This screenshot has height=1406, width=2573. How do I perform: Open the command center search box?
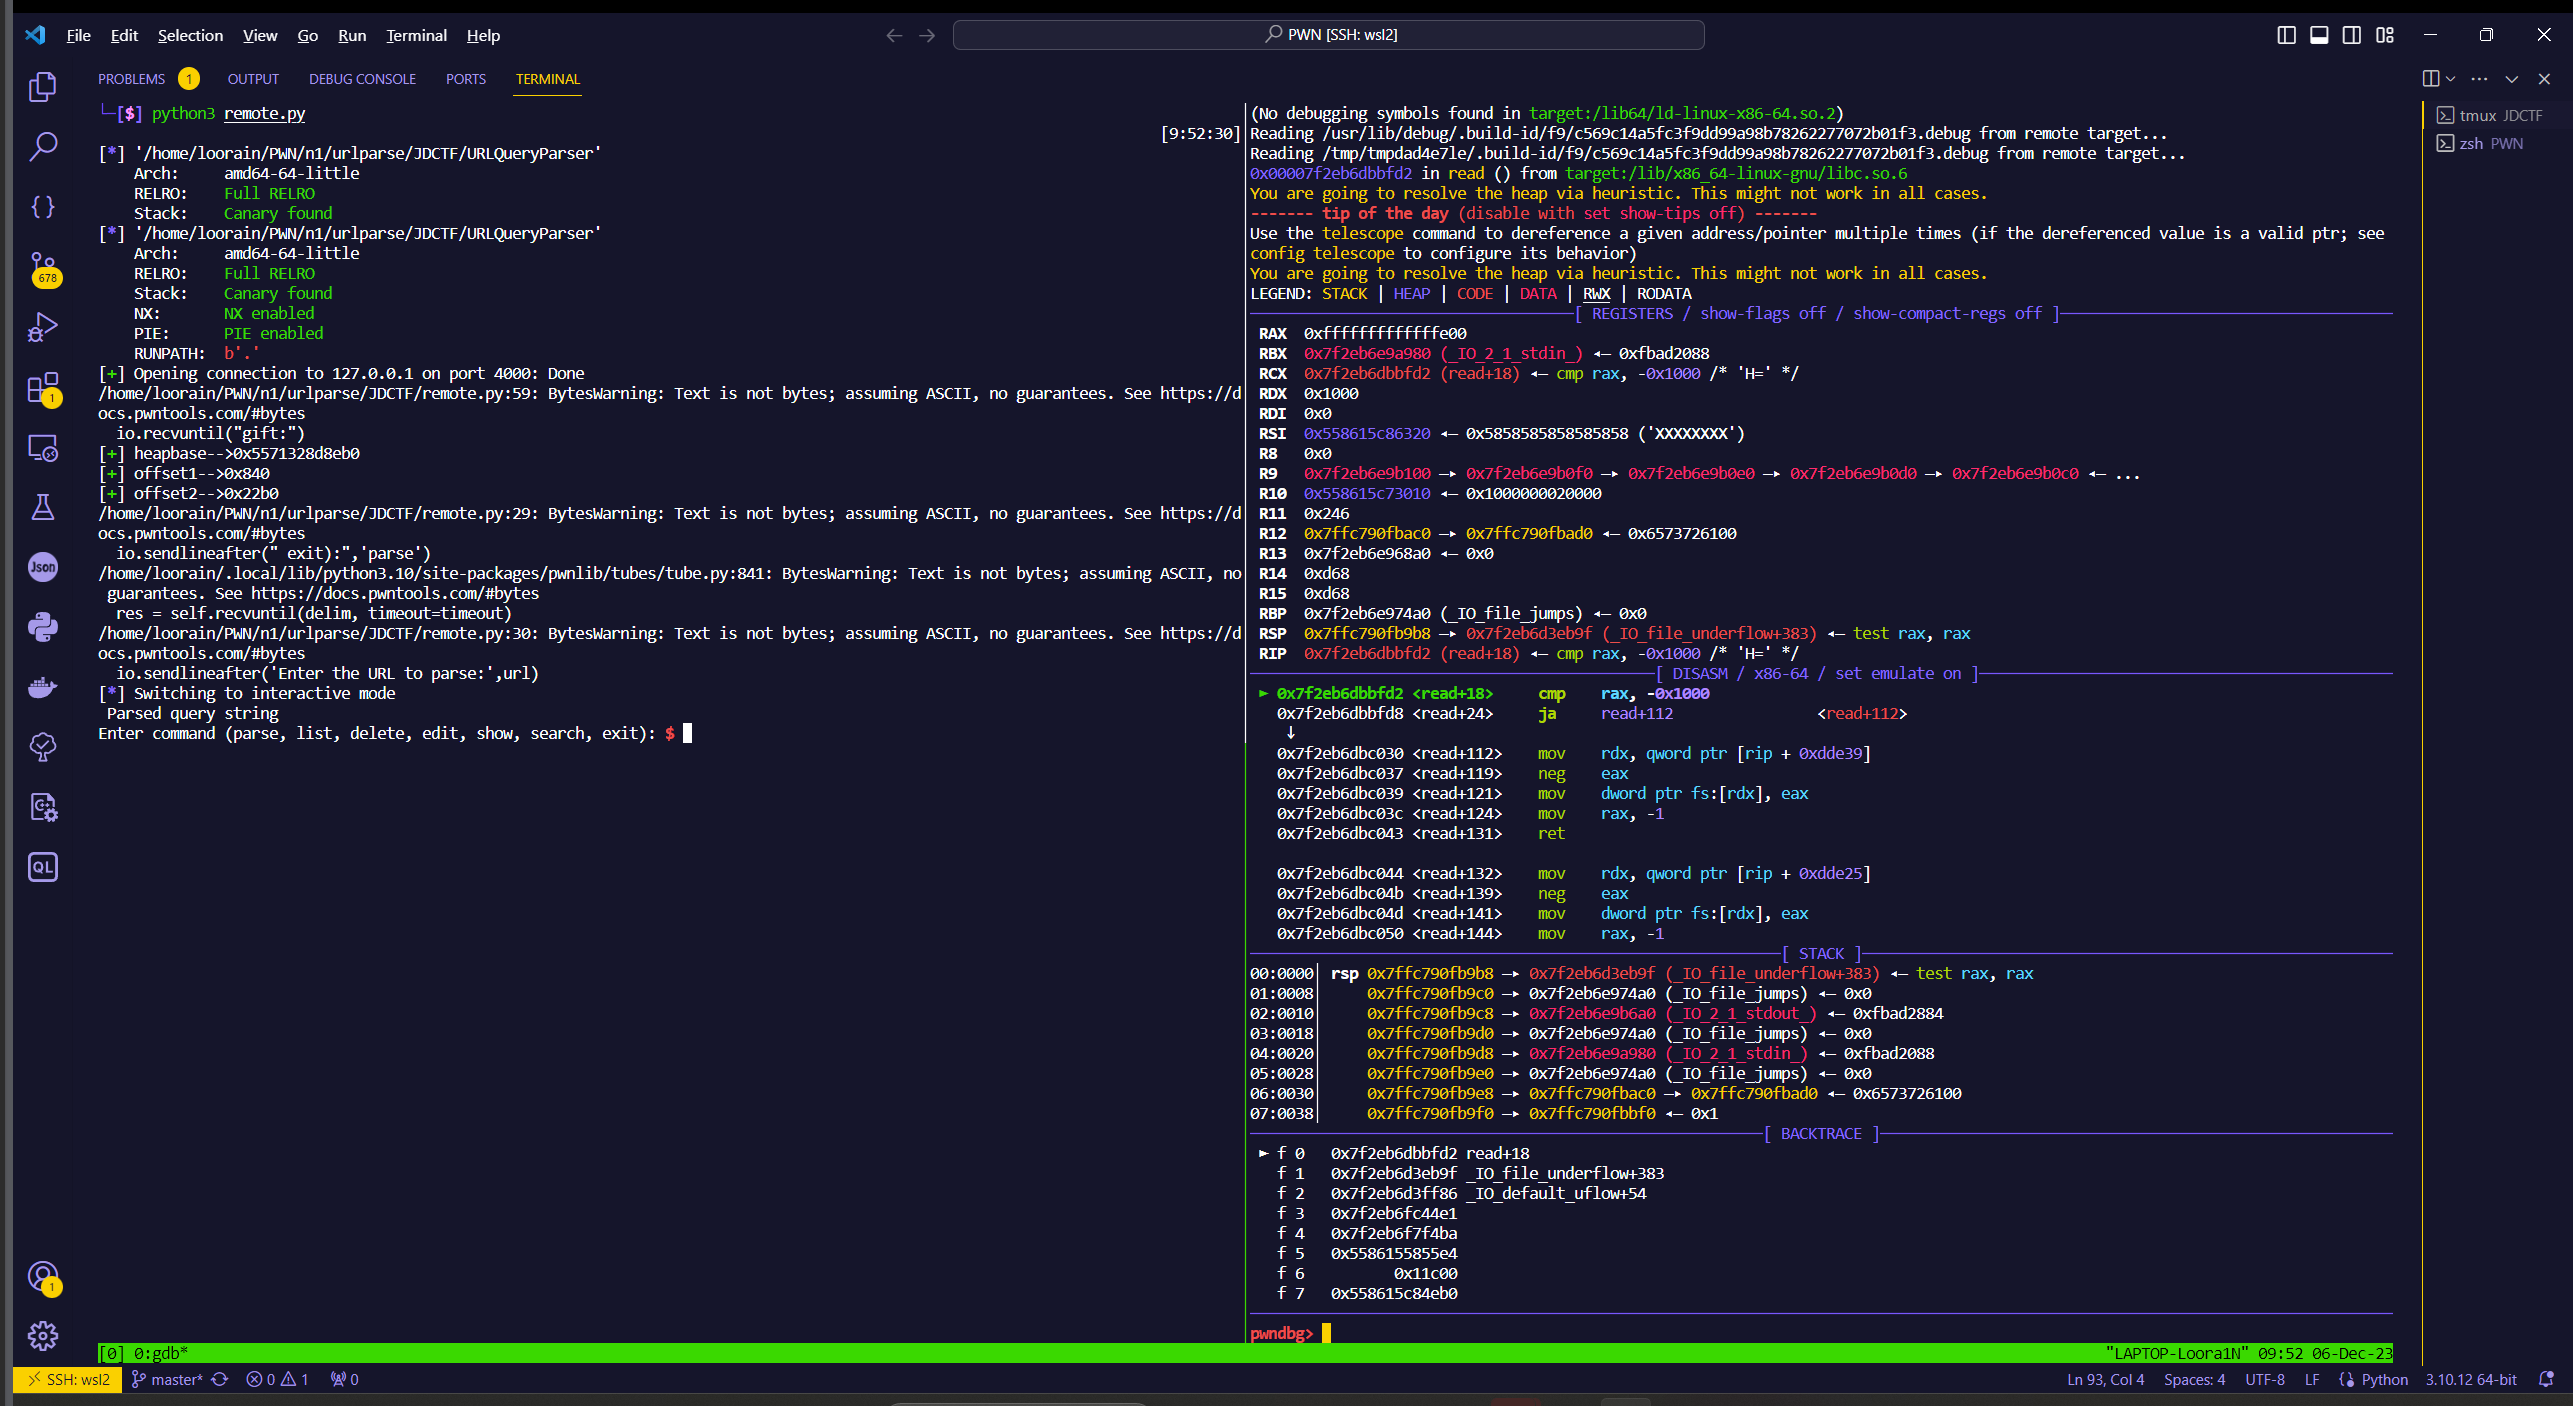pyautogui.click(x=1328, y=35)
